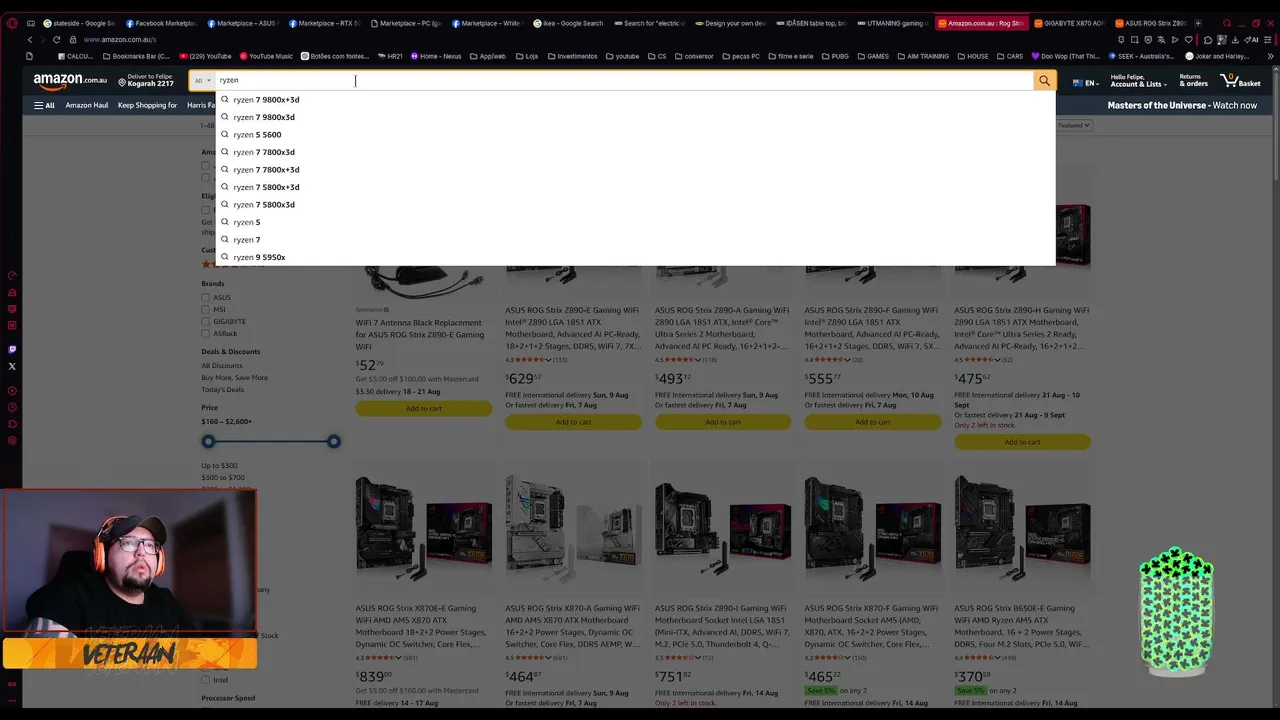This screenshot has width=1280, height=720.
Task: Click the Basket cart icon
Action: (x=1242, y=80)
